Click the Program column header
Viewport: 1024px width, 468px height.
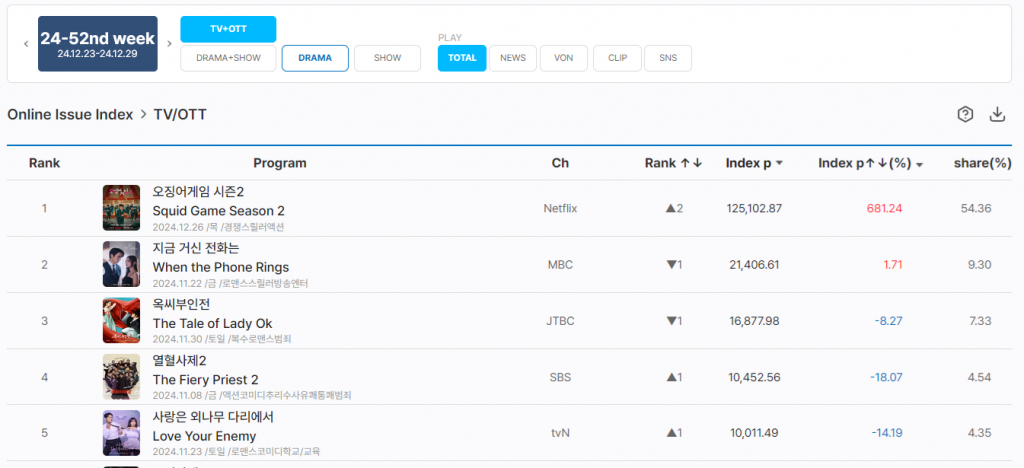click(x=280, y=163)
